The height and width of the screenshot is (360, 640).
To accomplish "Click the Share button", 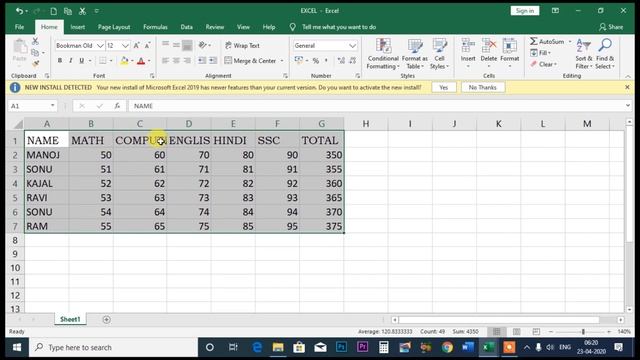I will [611, 27].
